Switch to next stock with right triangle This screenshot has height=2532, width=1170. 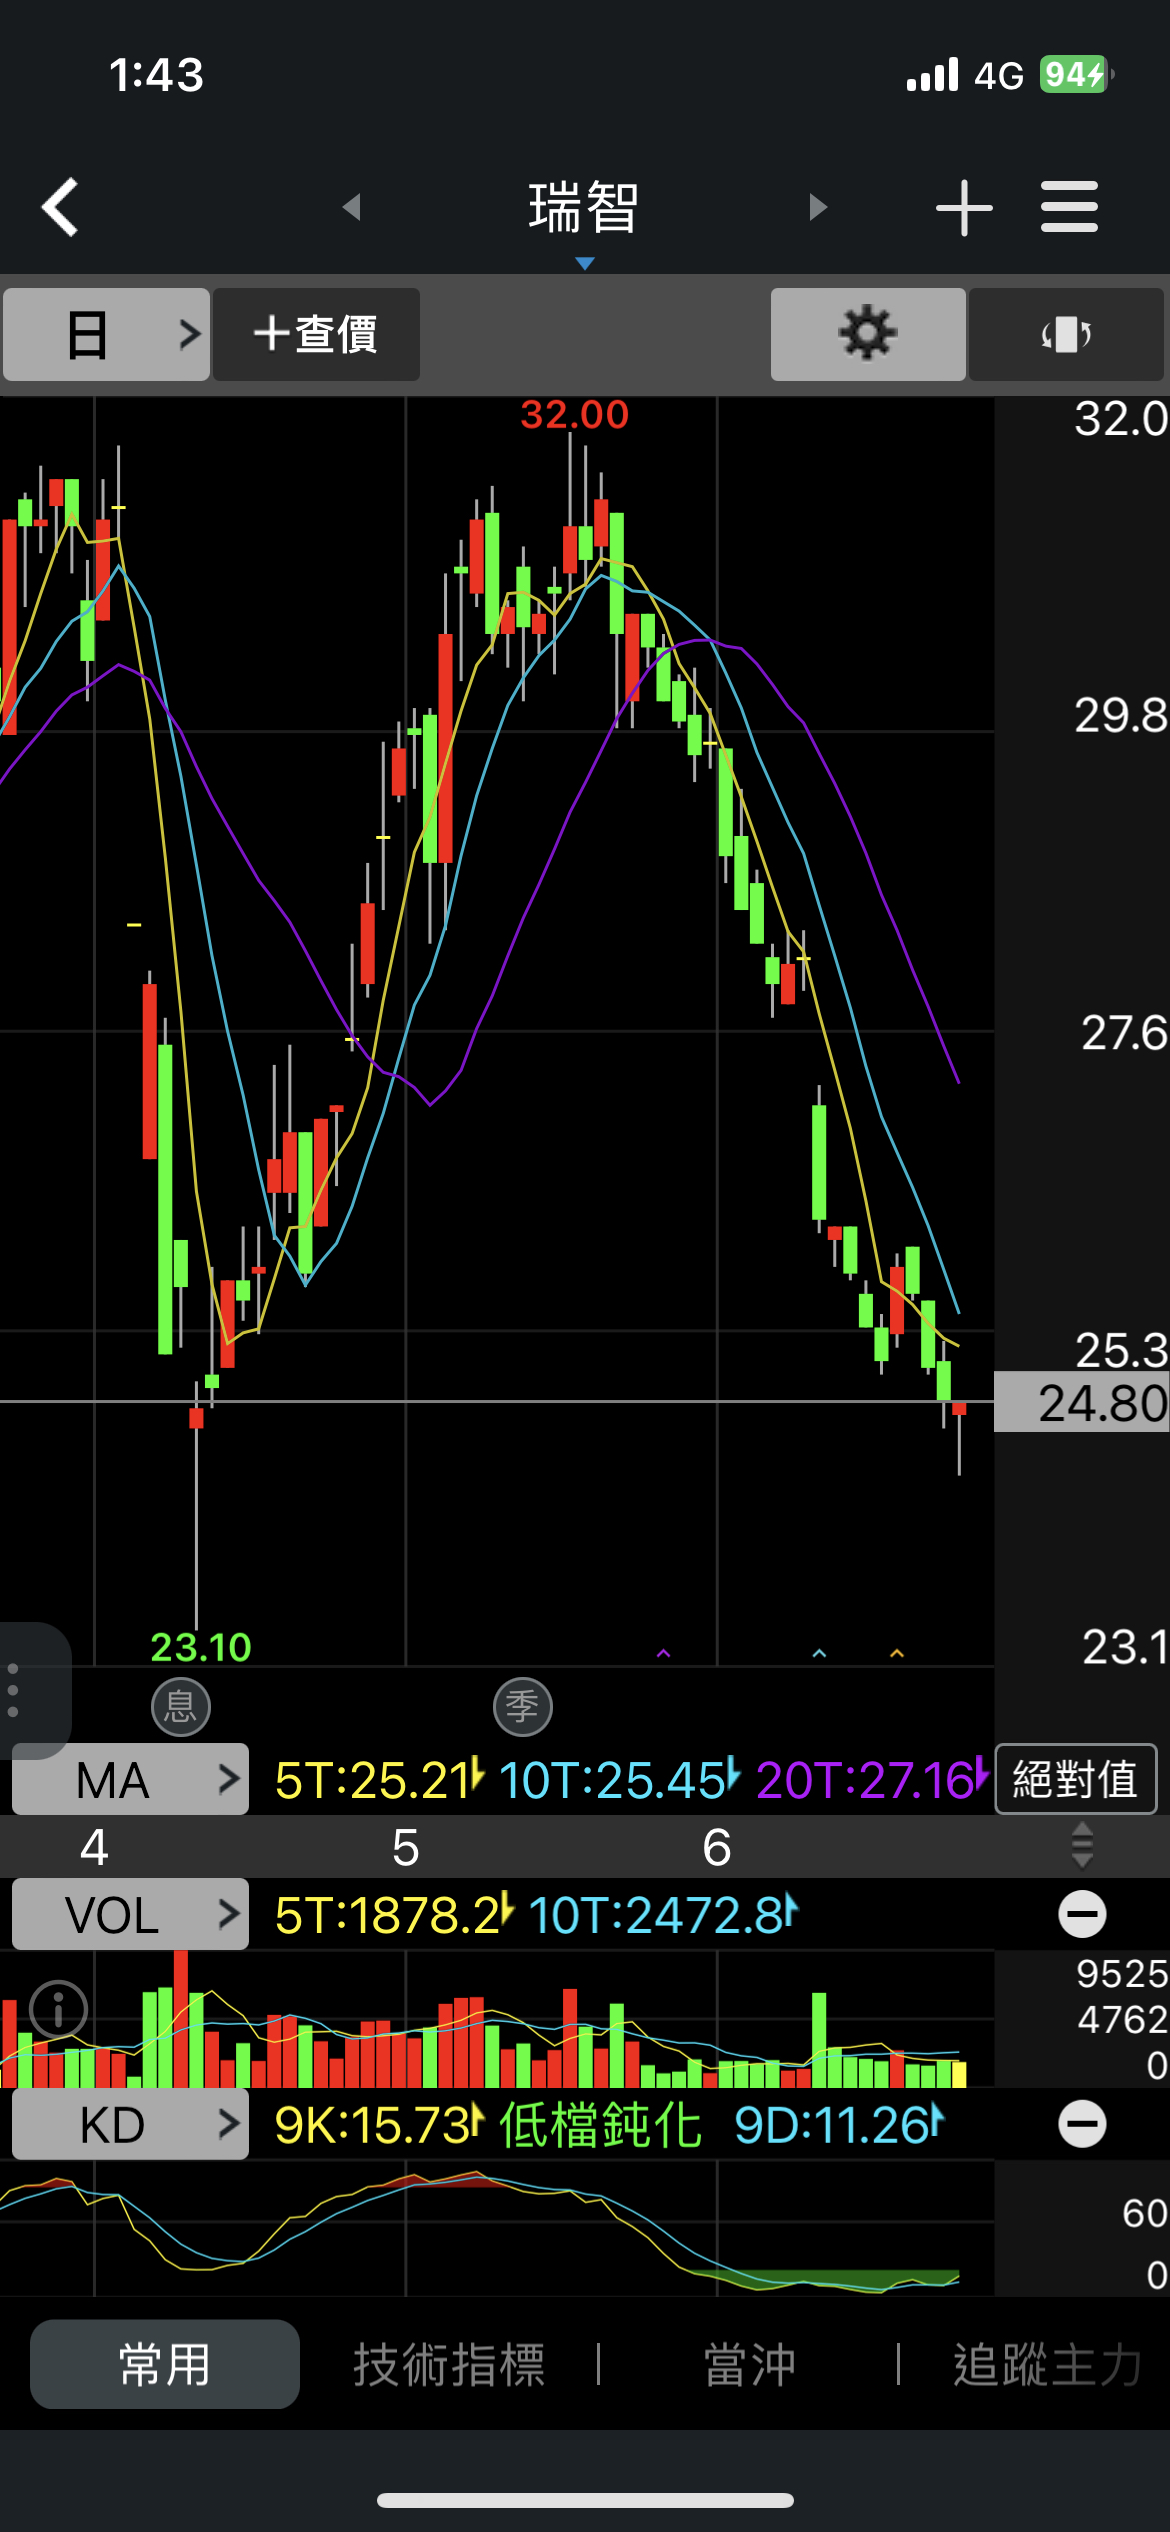(x=818, y=207)
